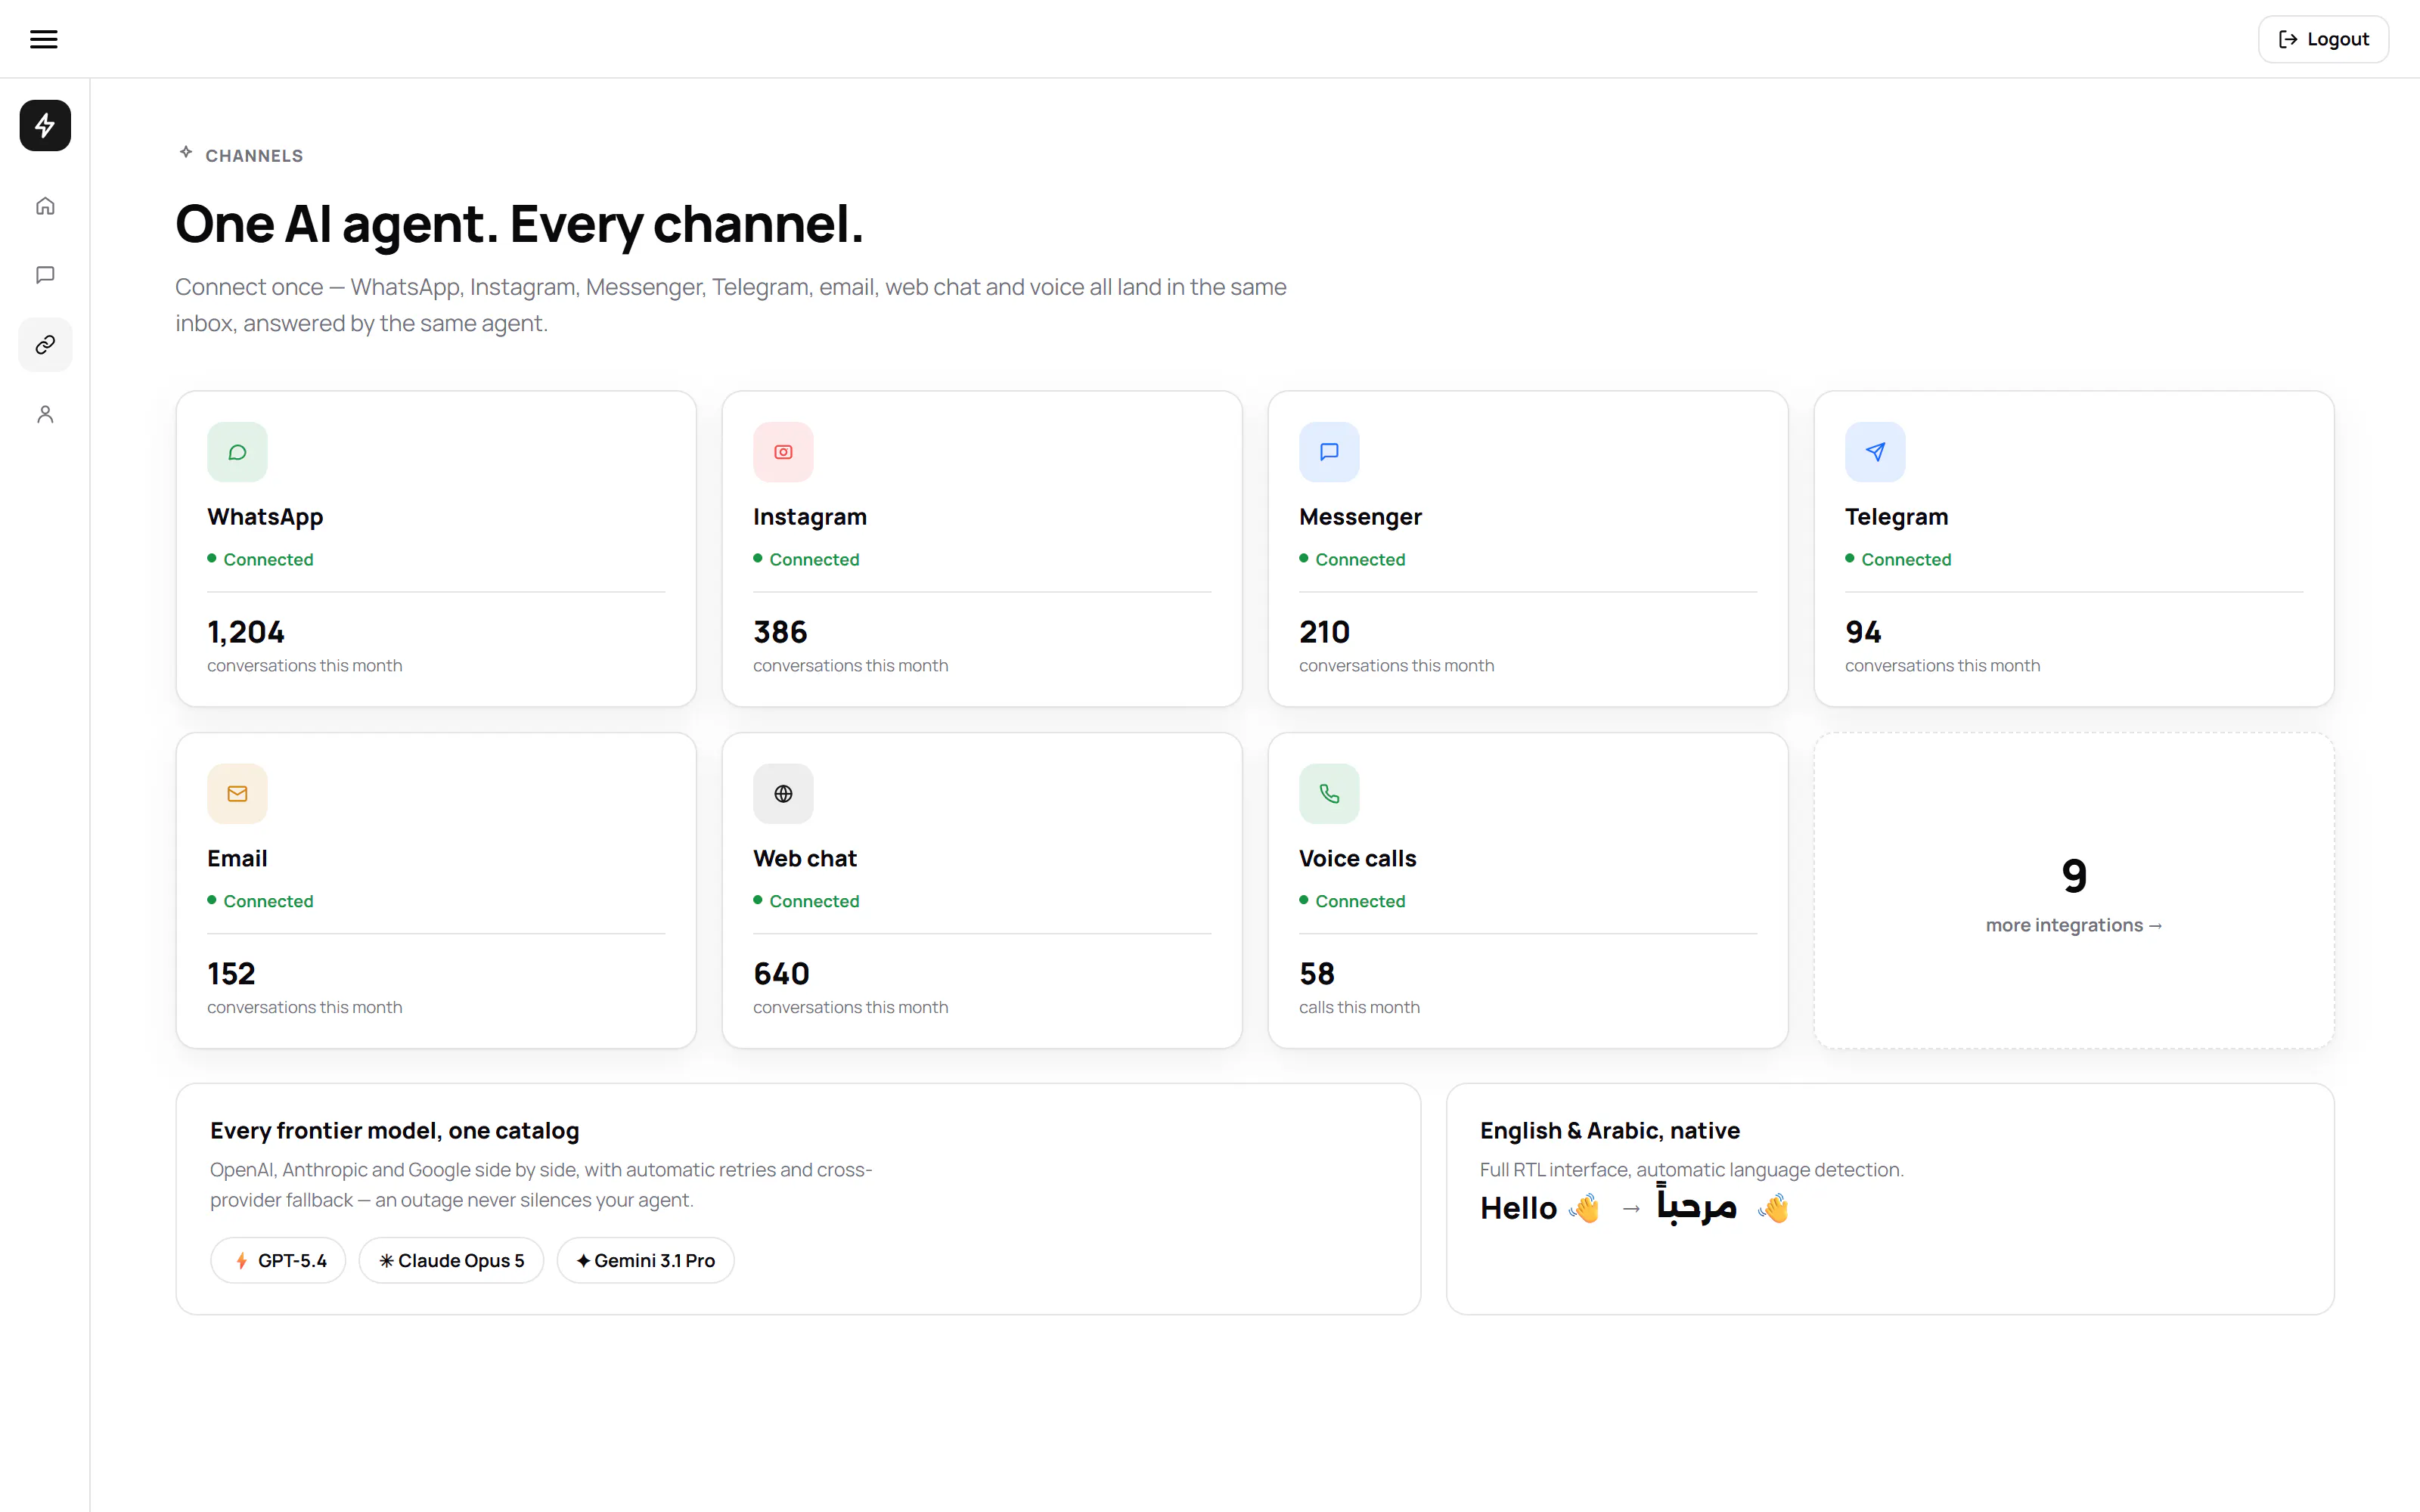Open the user profile sidebar icon
The image size is (2420, 1512).
coord(45,414)
